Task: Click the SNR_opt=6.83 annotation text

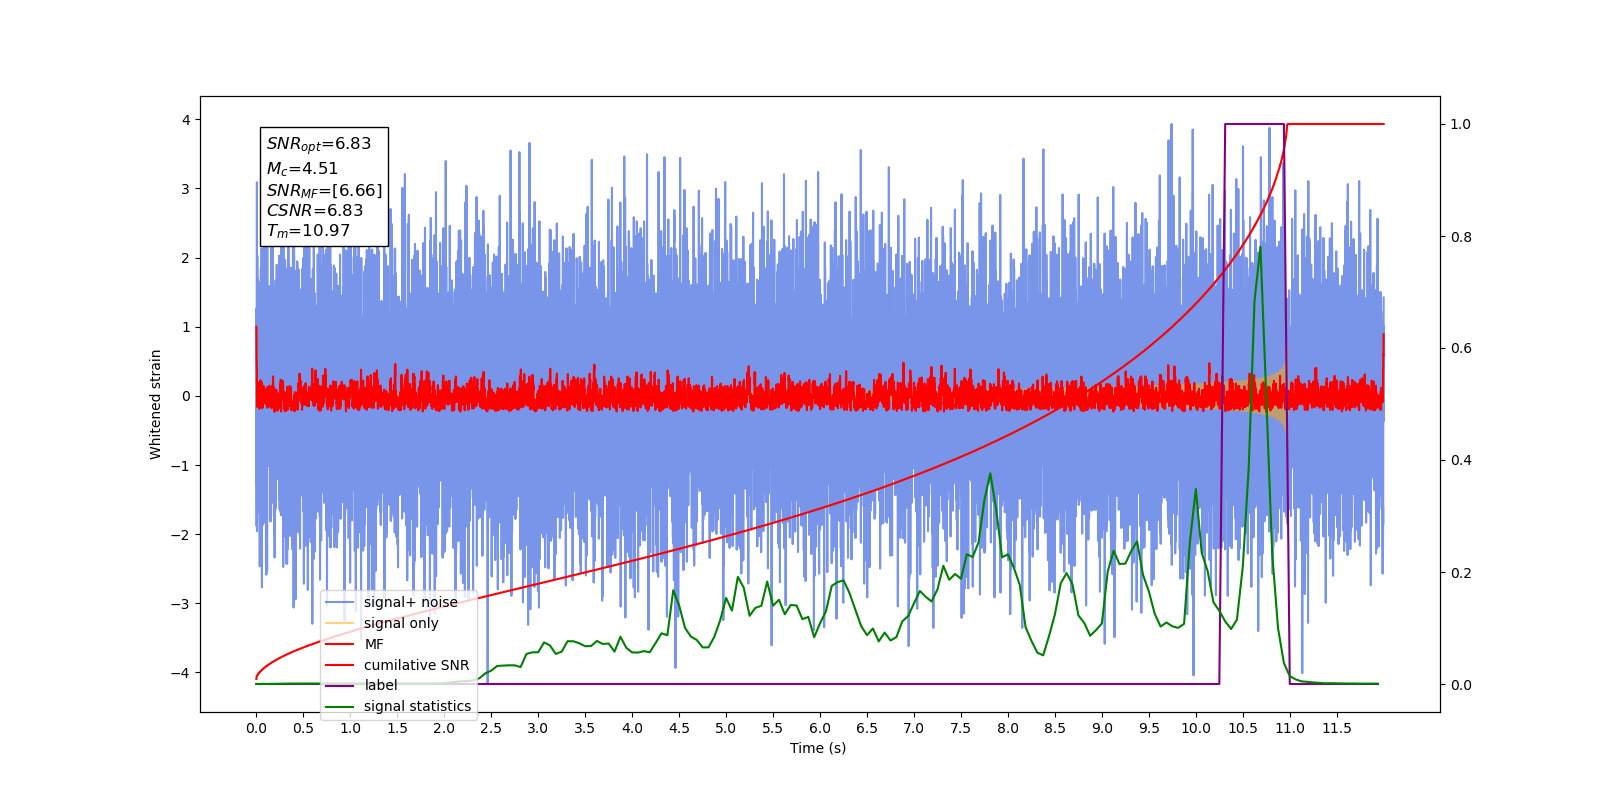Action: (x=319, y=144)
